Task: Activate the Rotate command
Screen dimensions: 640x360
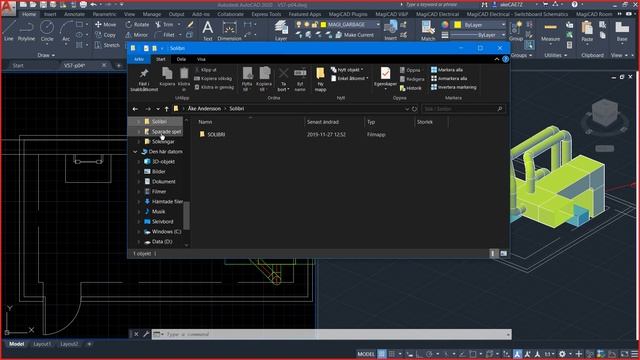Action: coord(137,24)
